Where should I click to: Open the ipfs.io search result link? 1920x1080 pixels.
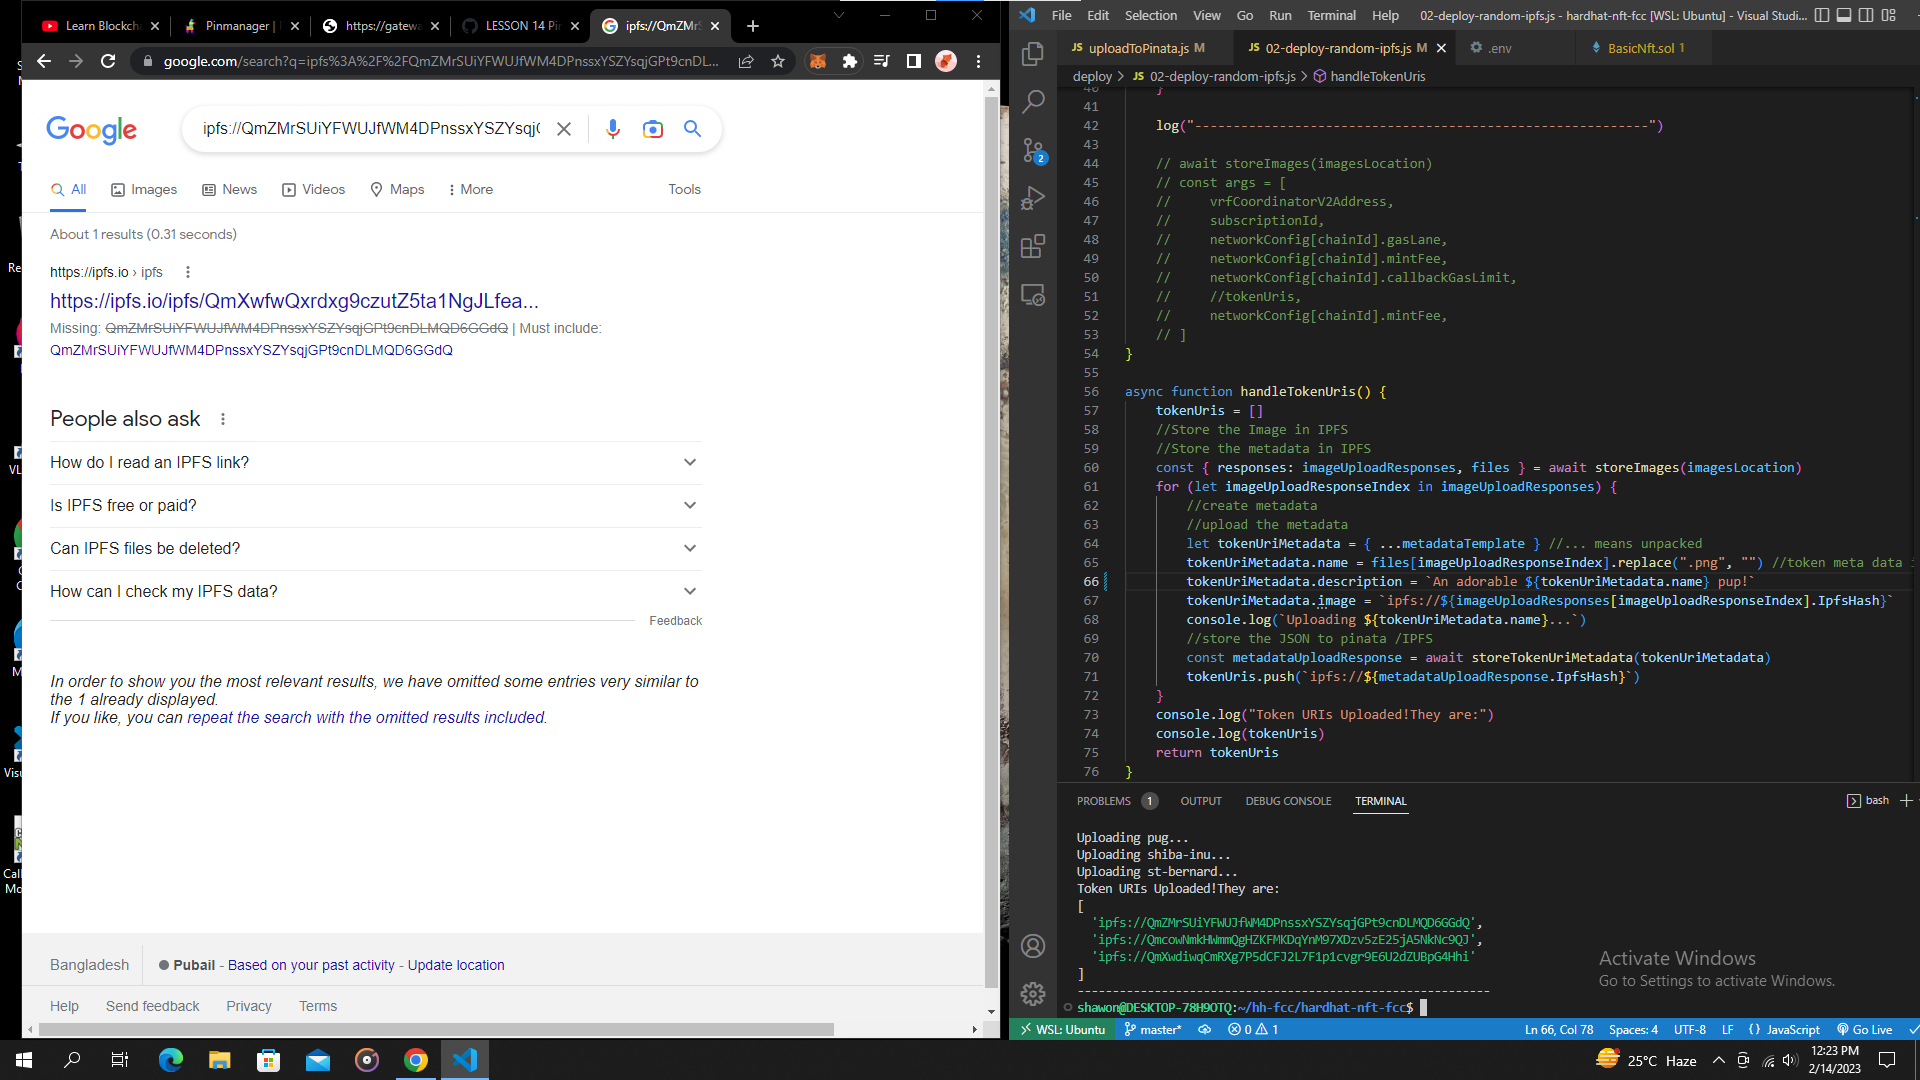[294, 301]
